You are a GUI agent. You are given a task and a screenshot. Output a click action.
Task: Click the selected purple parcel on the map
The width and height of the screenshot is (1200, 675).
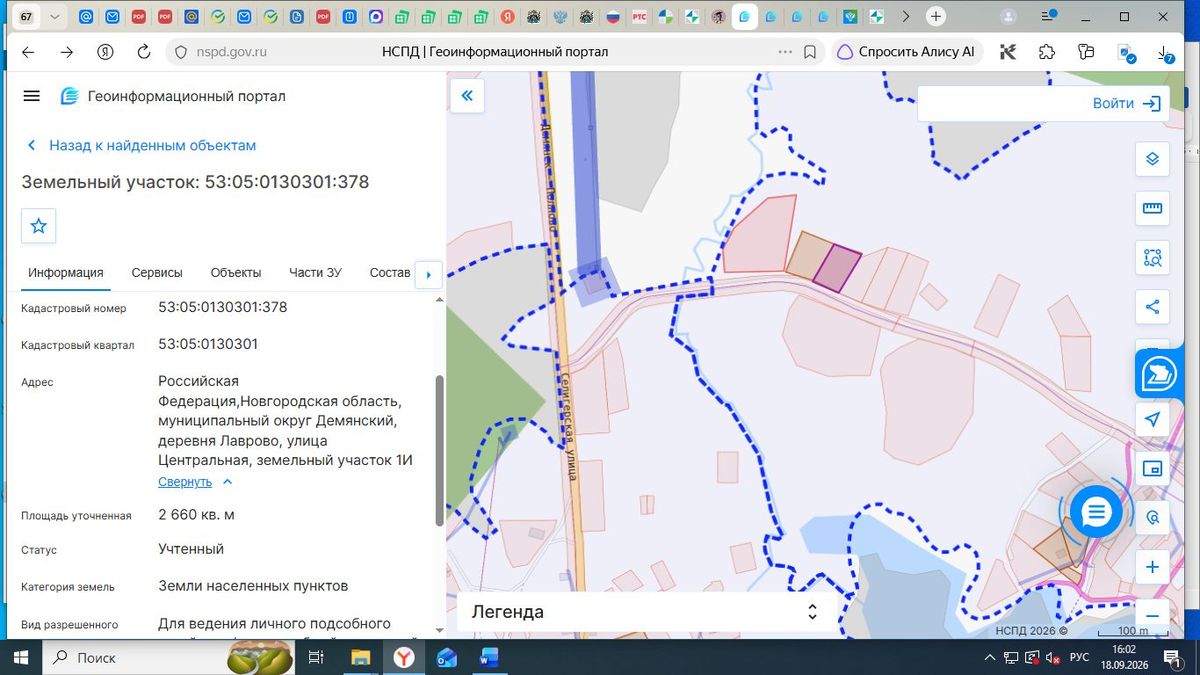[x=837, y=268]
